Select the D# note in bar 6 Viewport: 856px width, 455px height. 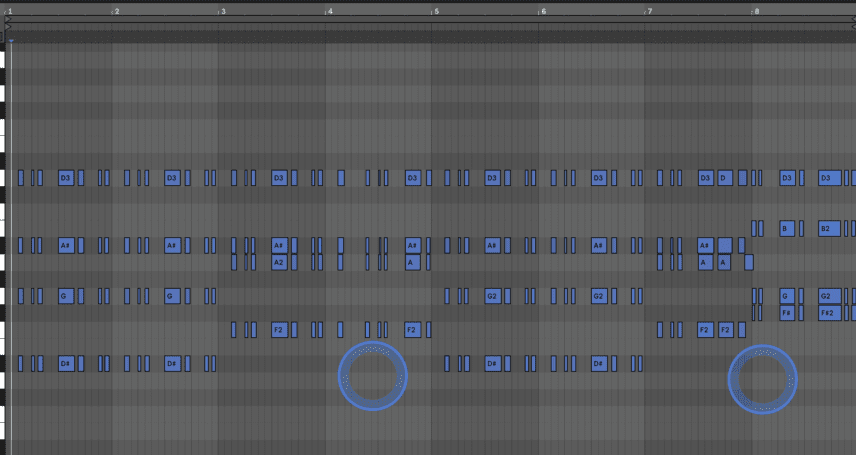(x=599, y=363)
